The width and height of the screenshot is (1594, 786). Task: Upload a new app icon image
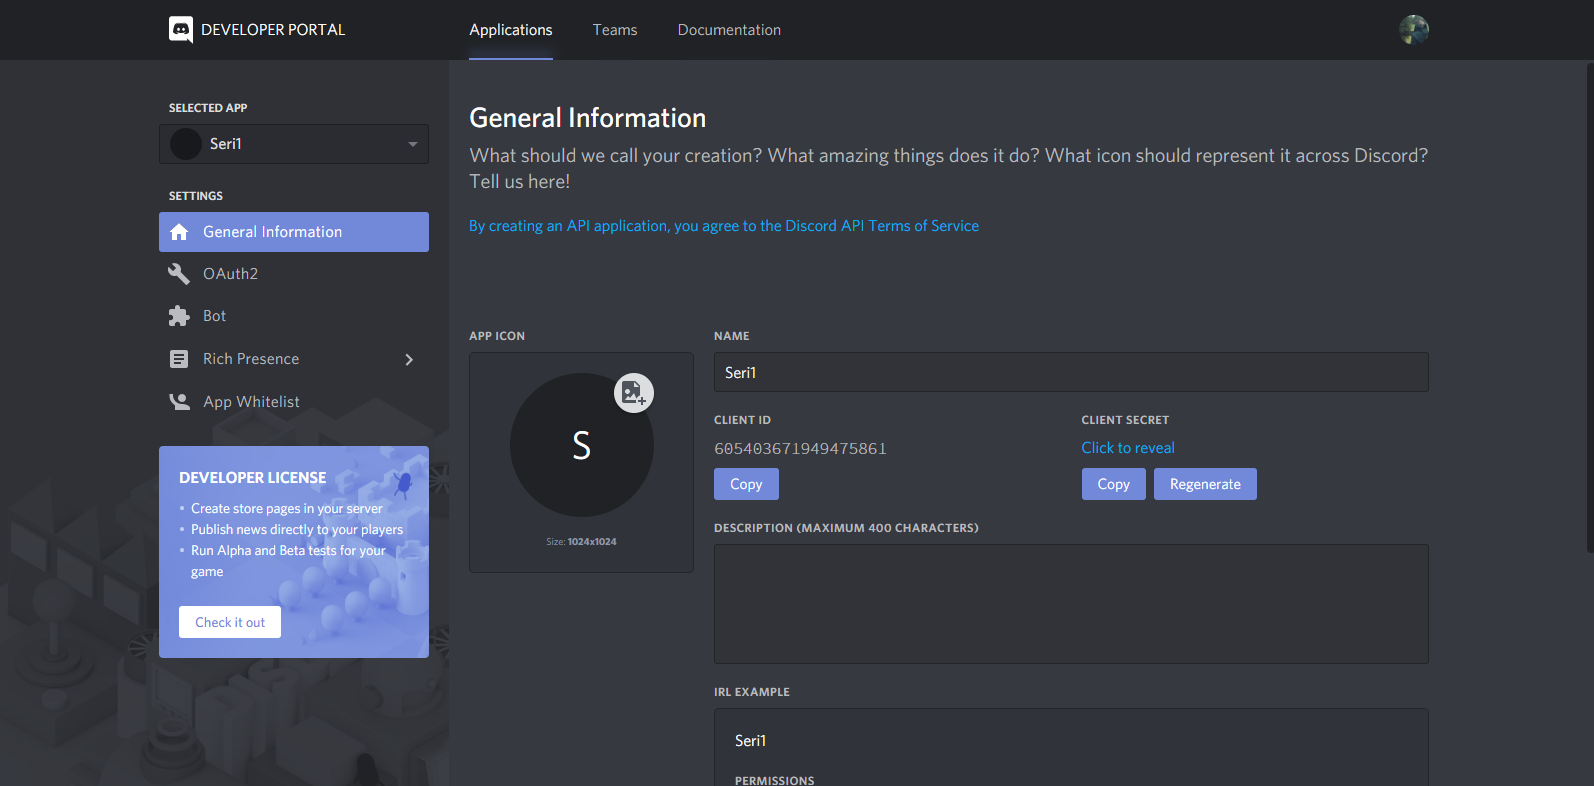633,393
